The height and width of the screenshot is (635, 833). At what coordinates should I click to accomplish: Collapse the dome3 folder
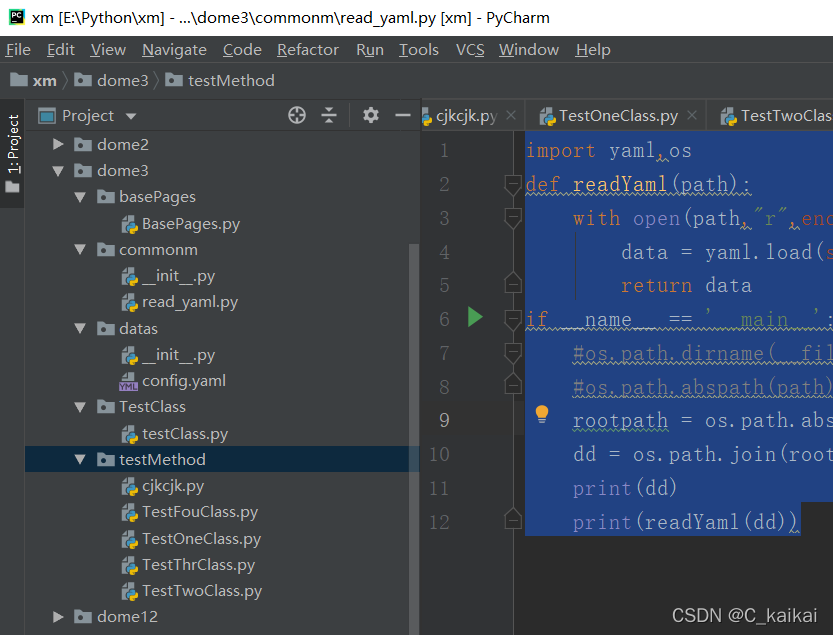(58, 171)
